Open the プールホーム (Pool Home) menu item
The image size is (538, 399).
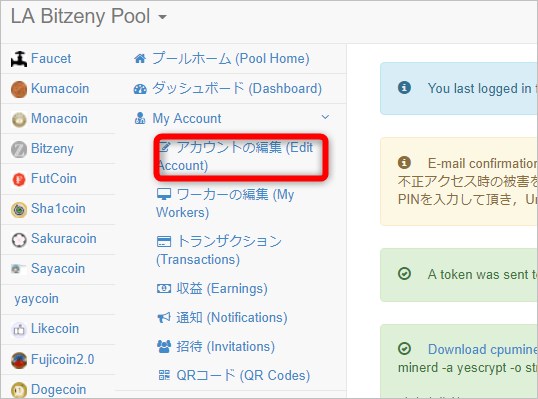coord(231,59)
